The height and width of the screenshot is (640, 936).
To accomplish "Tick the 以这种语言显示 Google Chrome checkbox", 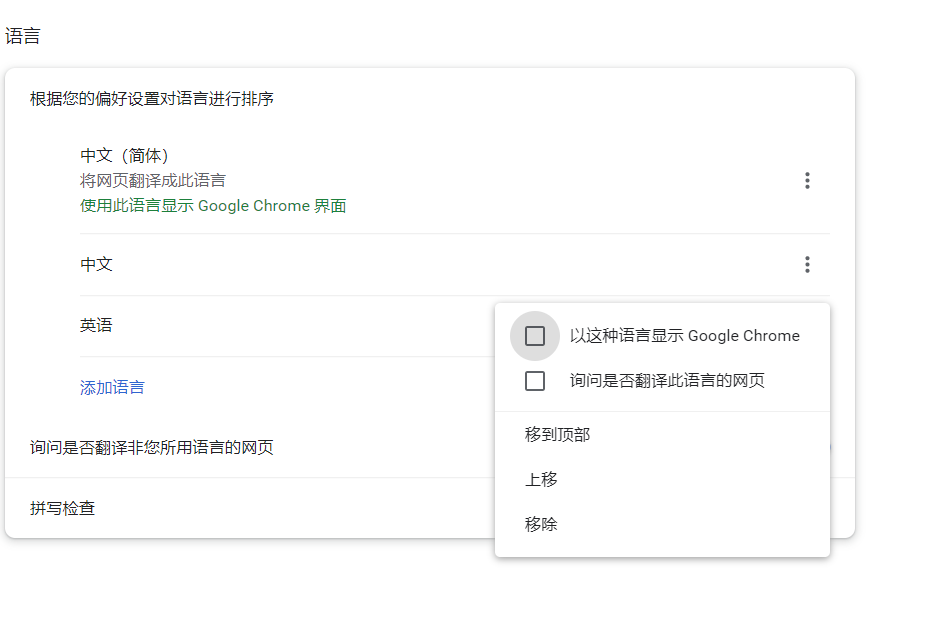I will (x=535, y=336).
